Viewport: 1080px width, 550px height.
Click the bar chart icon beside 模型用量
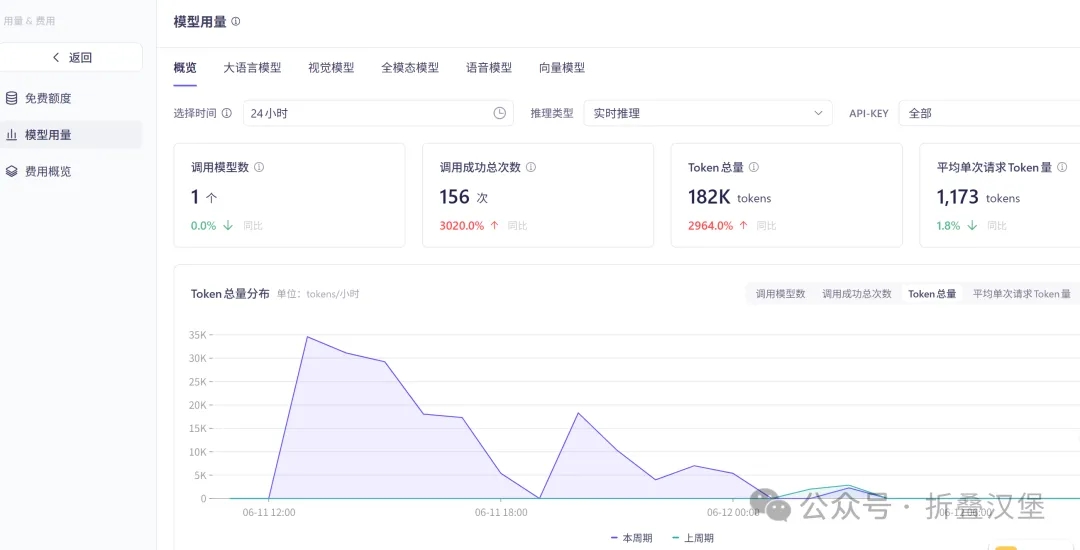(x=12, y=135)
